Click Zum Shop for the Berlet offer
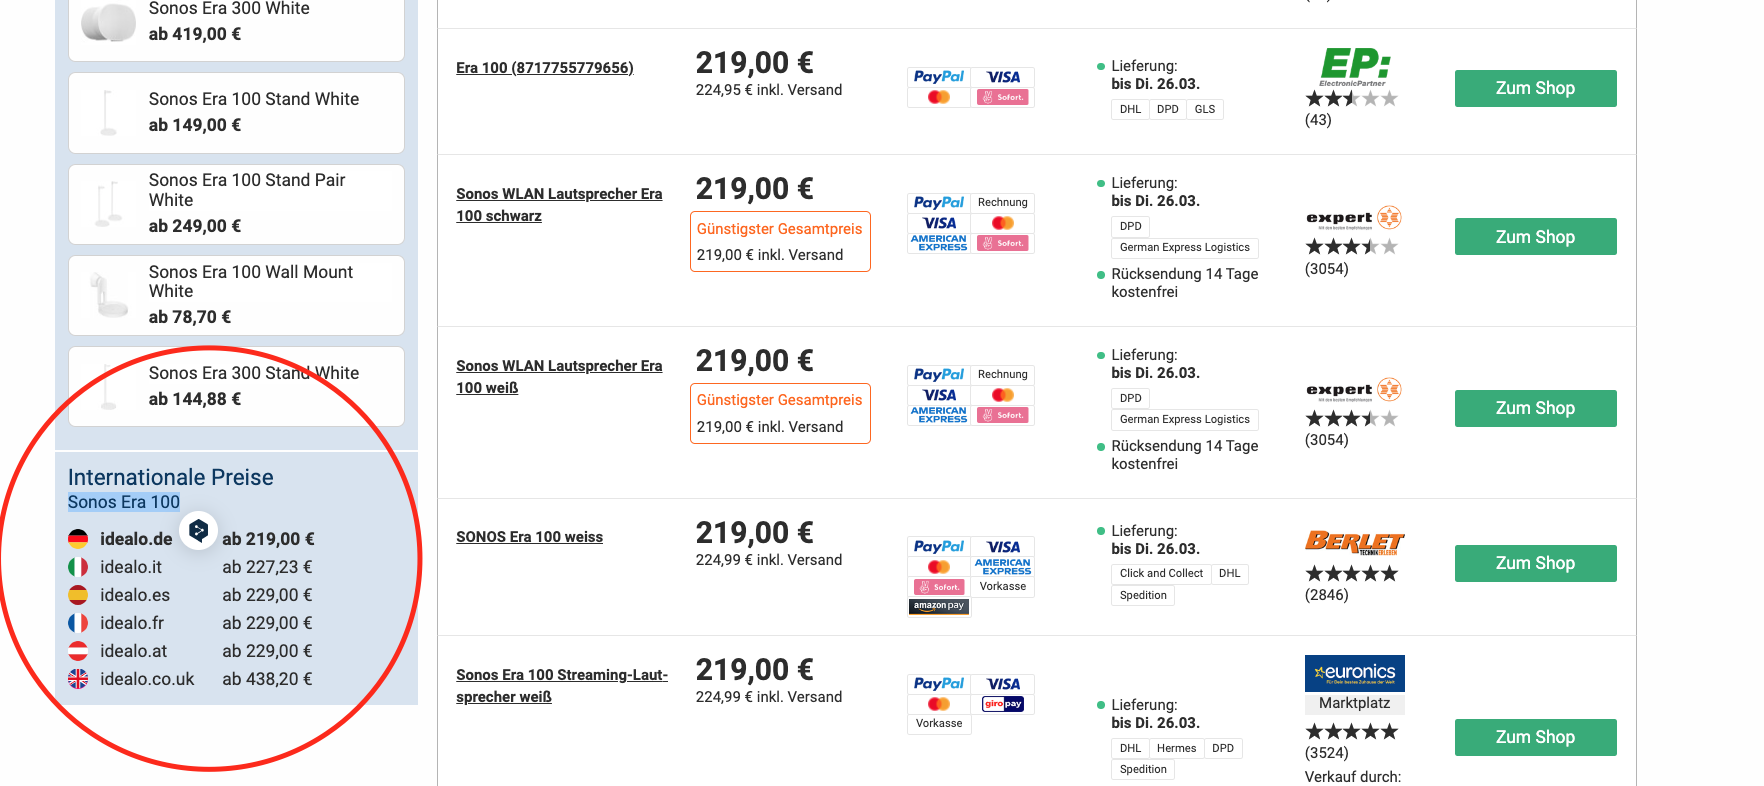This screenshot has height=786, width=1764. [x=1535, y=563]
